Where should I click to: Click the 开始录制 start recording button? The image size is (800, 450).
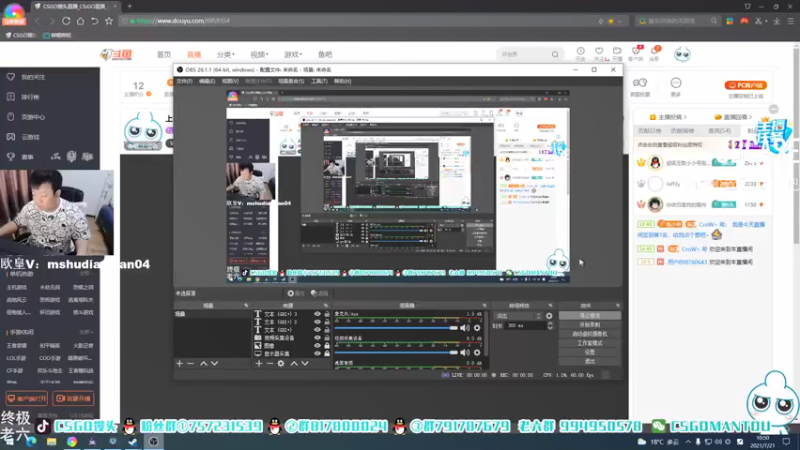coord(590,325)
